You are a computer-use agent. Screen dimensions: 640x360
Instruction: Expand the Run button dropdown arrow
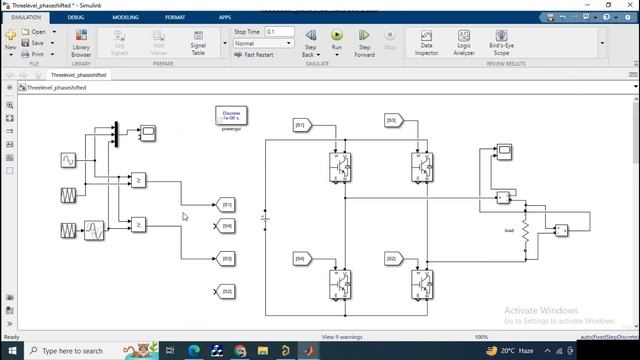pyautogui.click(x=337, y=55)
